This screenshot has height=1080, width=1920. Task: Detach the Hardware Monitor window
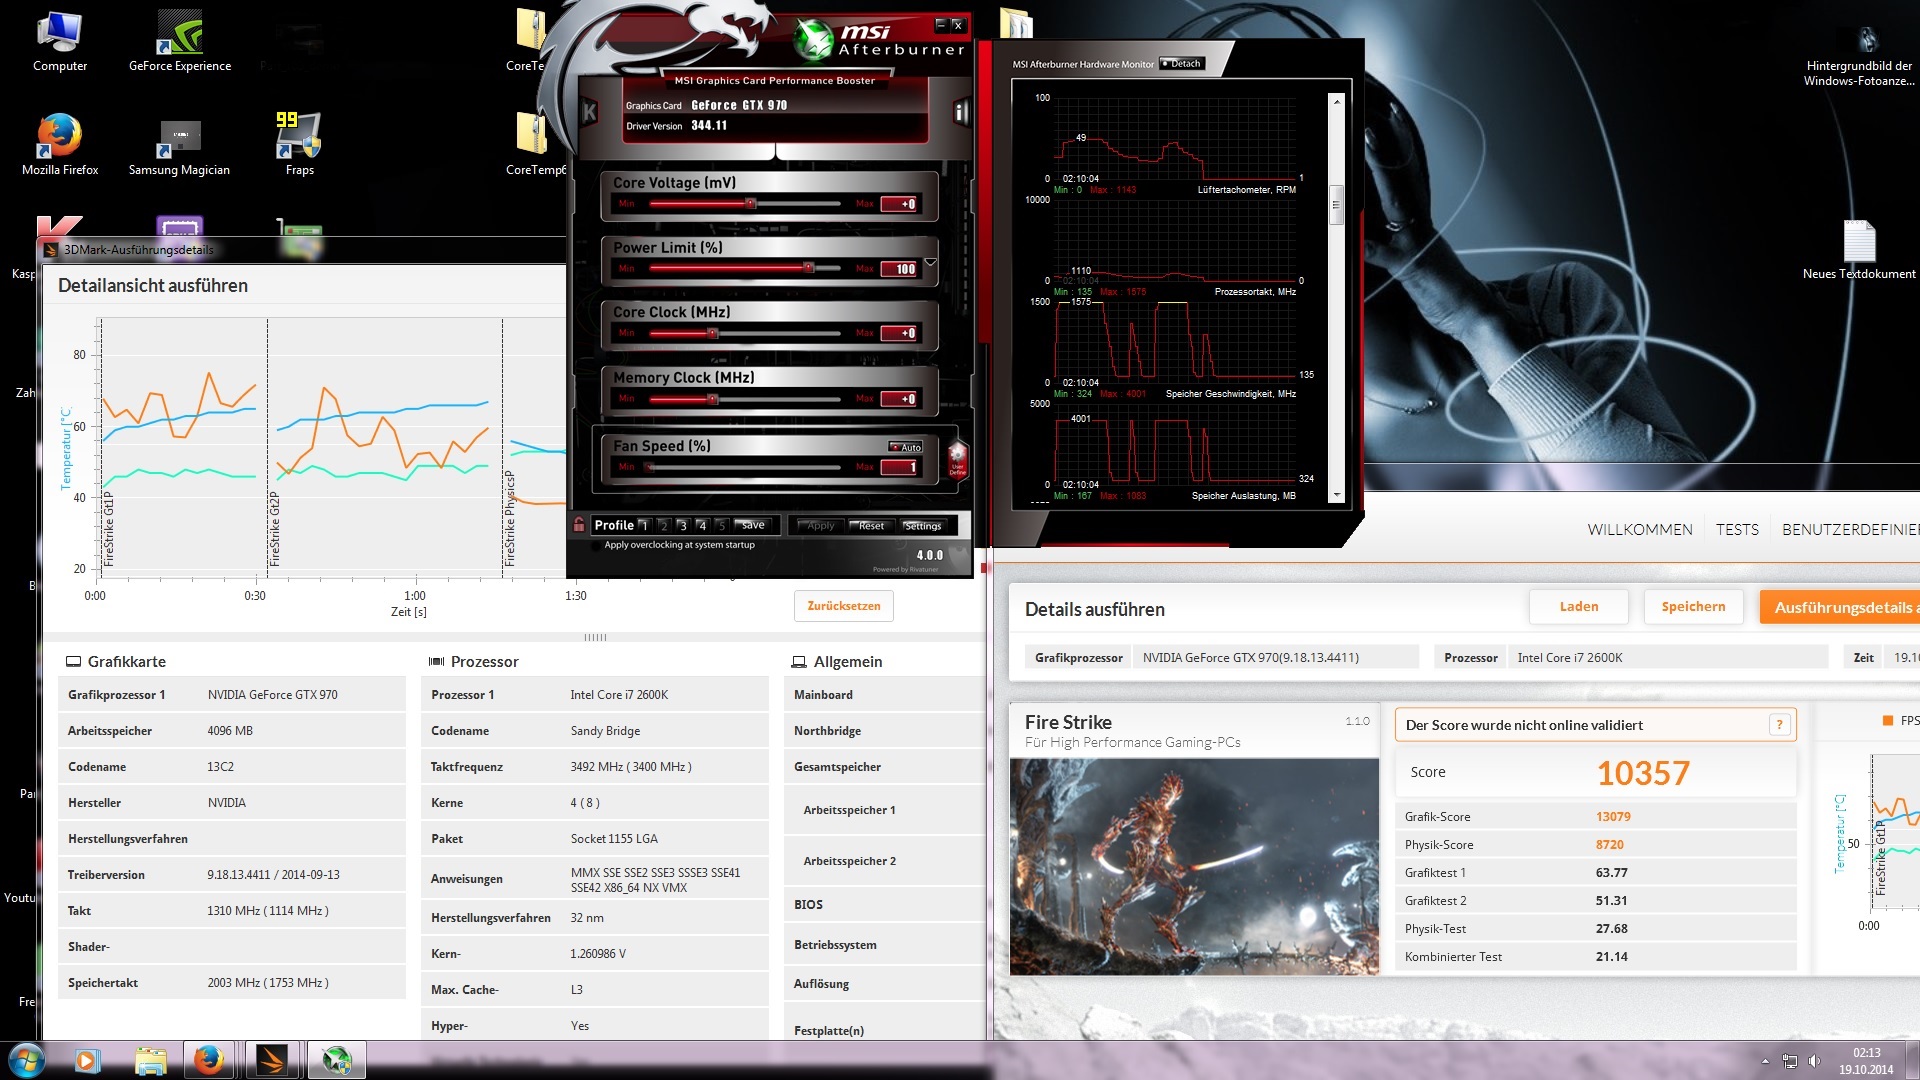click(x=1182, y=64)
